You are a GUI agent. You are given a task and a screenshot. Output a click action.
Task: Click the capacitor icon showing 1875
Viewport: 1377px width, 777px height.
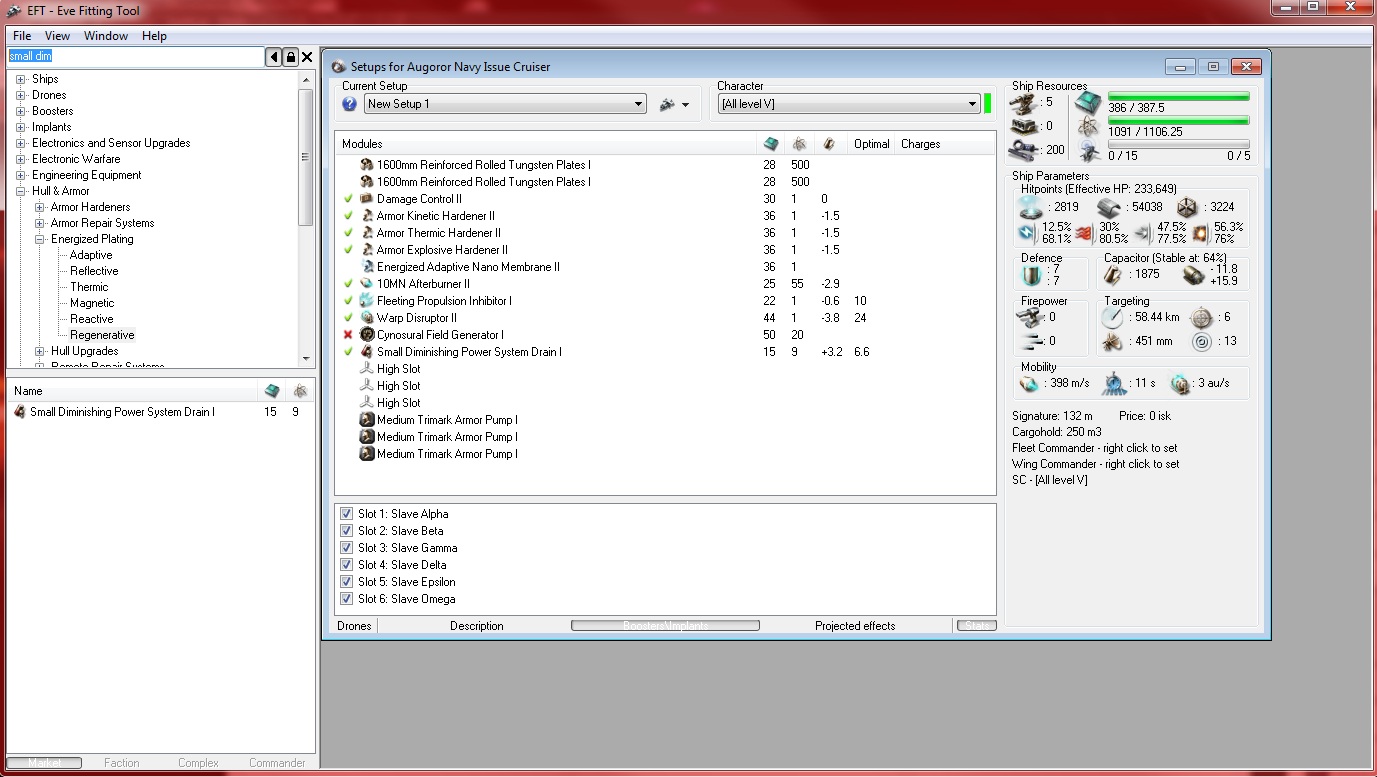1113,275
